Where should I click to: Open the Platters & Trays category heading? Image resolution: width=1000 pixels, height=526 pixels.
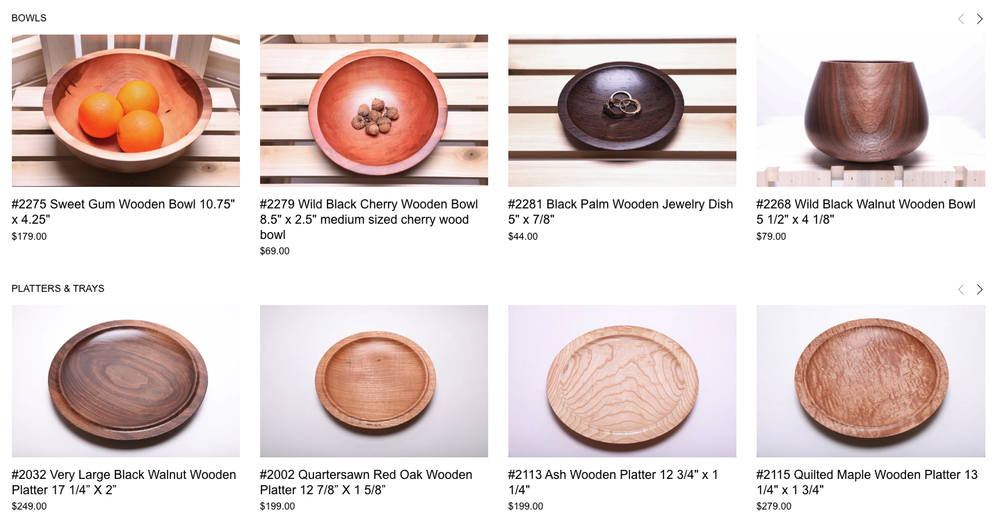[58, 289]
